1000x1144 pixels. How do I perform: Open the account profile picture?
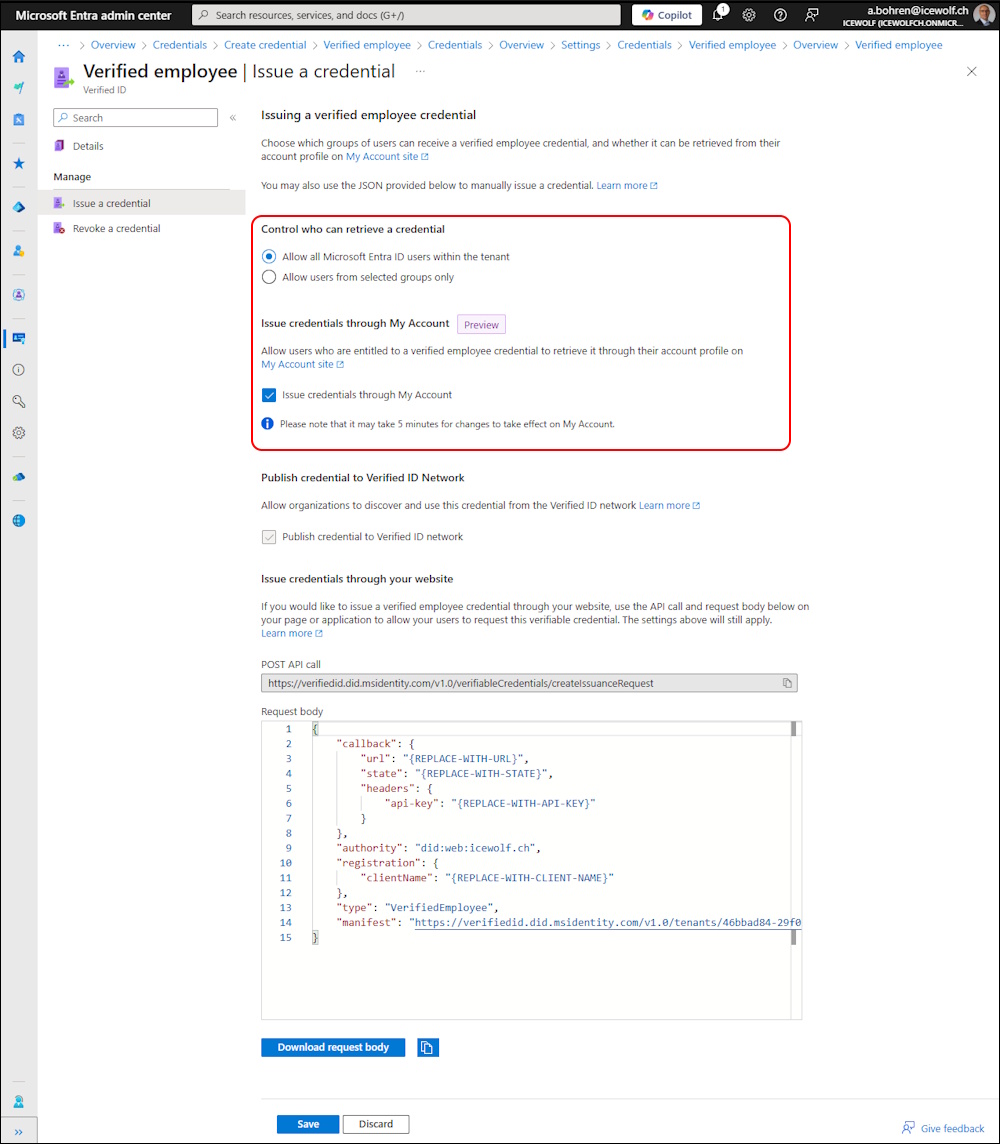click(x=984, y=15)
